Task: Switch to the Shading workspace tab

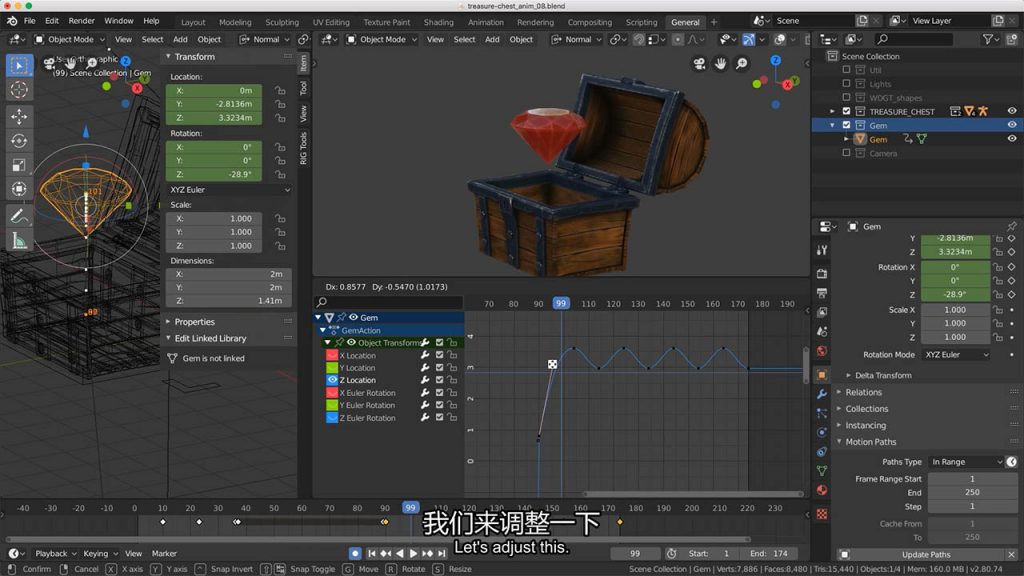Action: tap(438, 22)
